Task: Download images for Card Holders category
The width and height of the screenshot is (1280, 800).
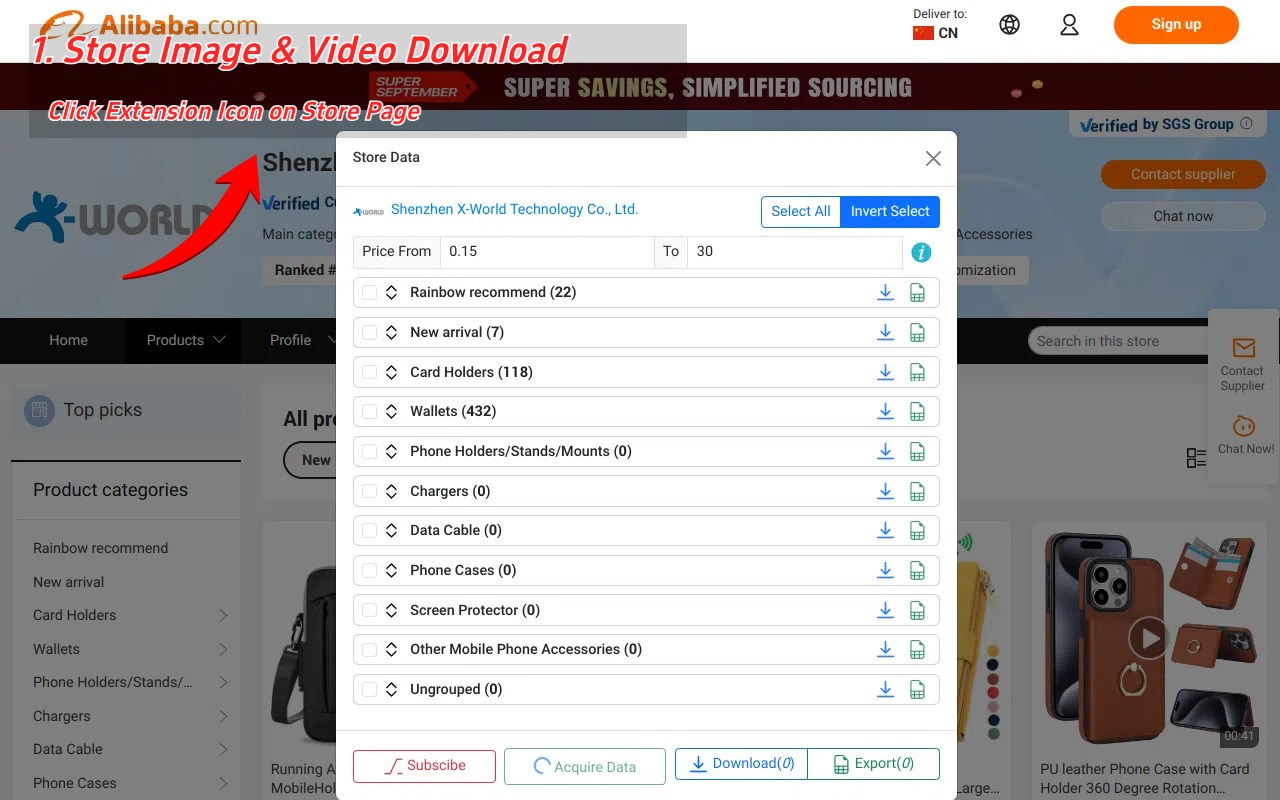Action: [885, 372]
